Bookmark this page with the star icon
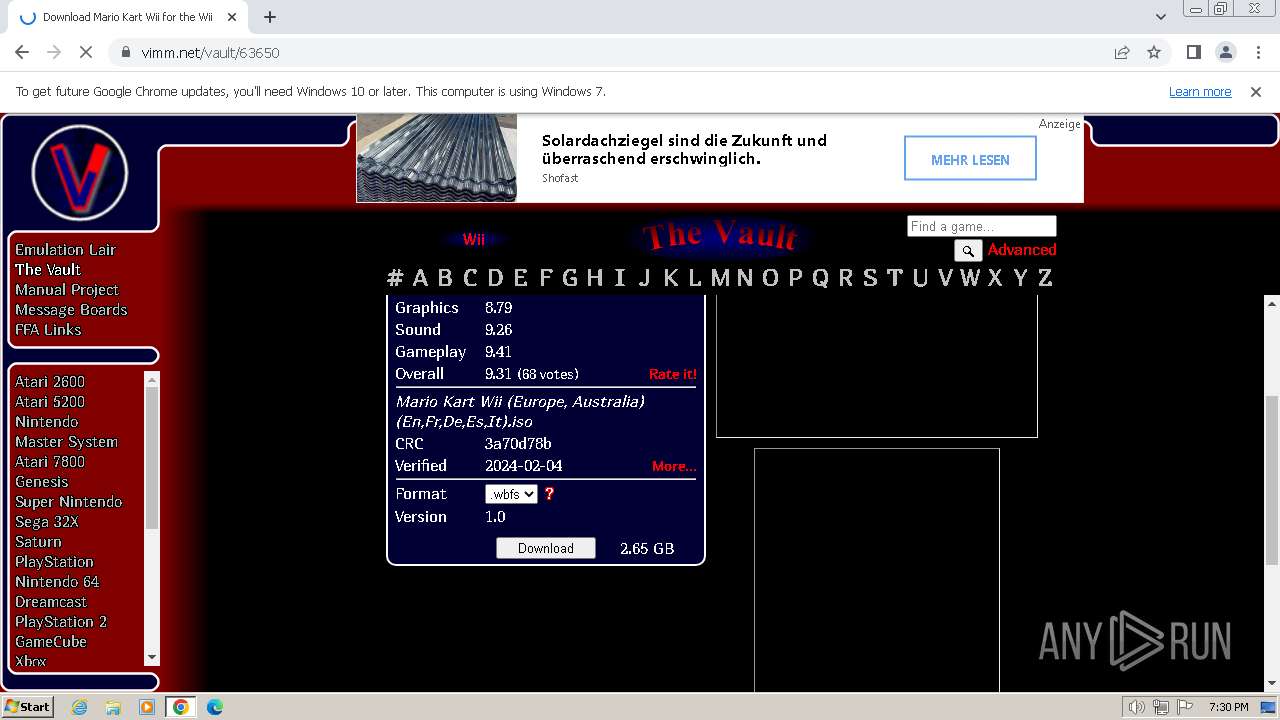This screenshot has height=720, width=1280. [x=1154, y=52]
